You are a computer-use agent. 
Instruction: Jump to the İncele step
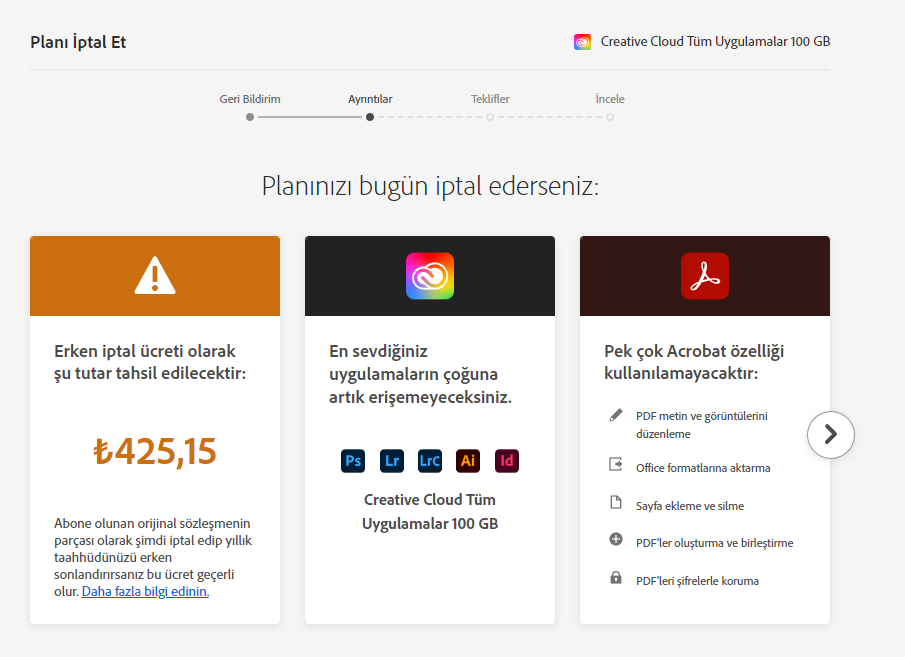pos(610,99)
